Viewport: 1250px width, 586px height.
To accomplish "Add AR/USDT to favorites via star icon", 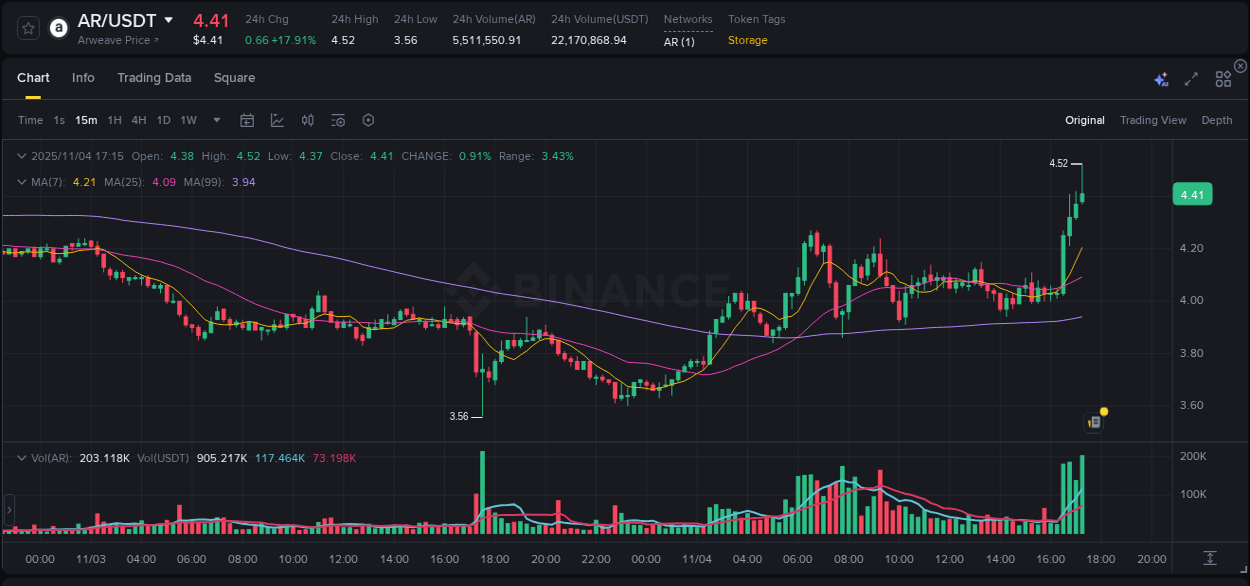I will [x=27, y=27].
